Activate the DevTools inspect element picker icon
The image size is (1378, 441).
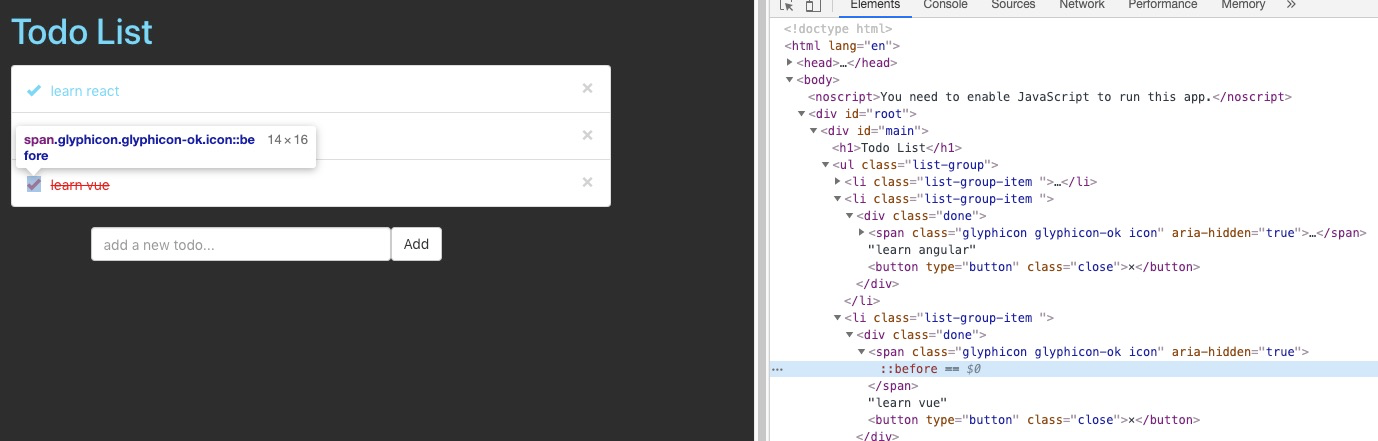[787, 5]
